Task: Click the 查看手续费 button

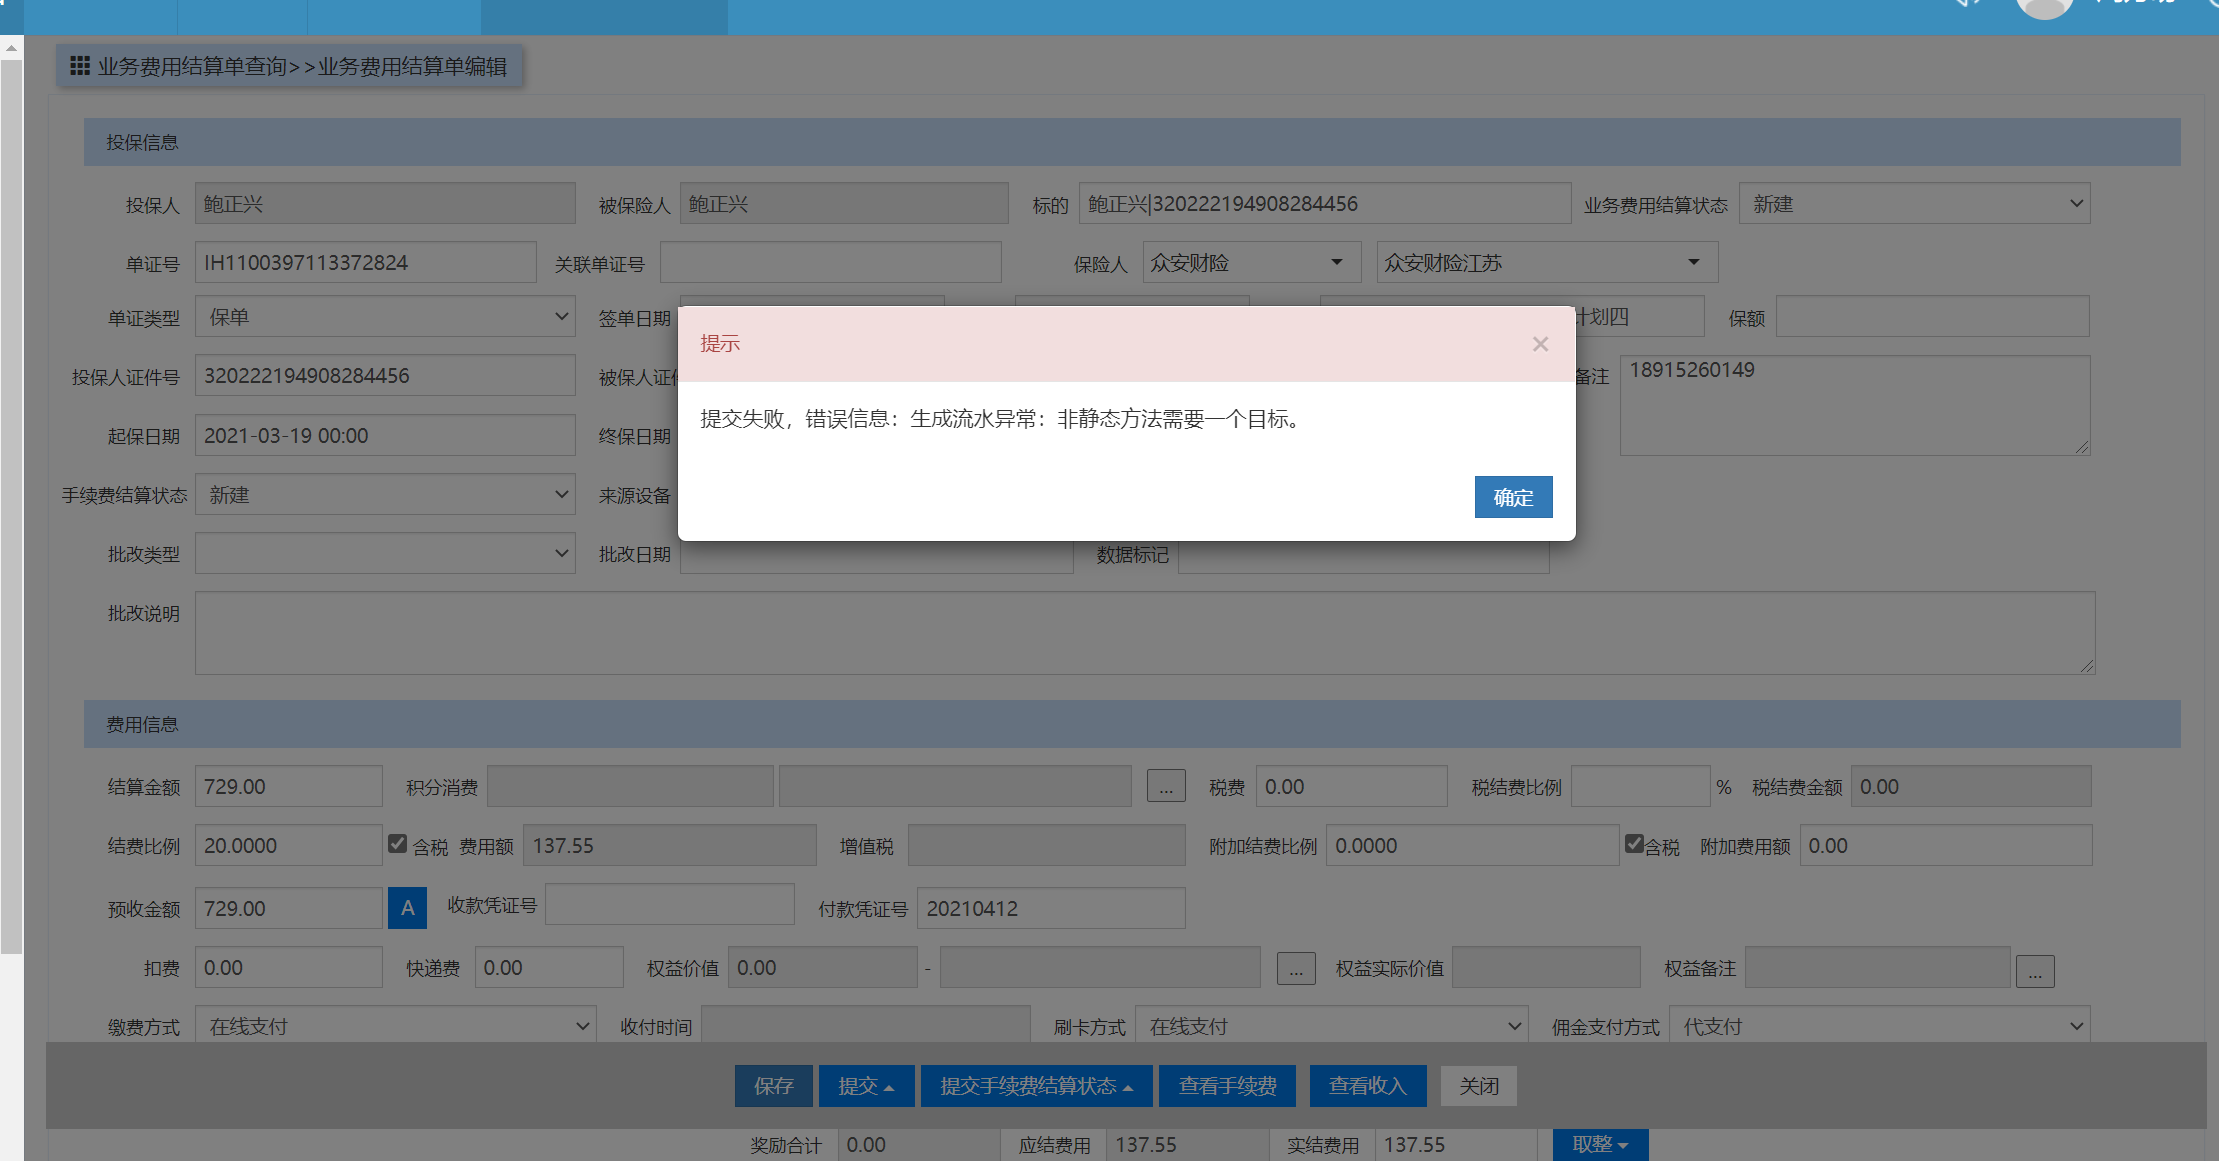Action: [x=1227, y=1086]
